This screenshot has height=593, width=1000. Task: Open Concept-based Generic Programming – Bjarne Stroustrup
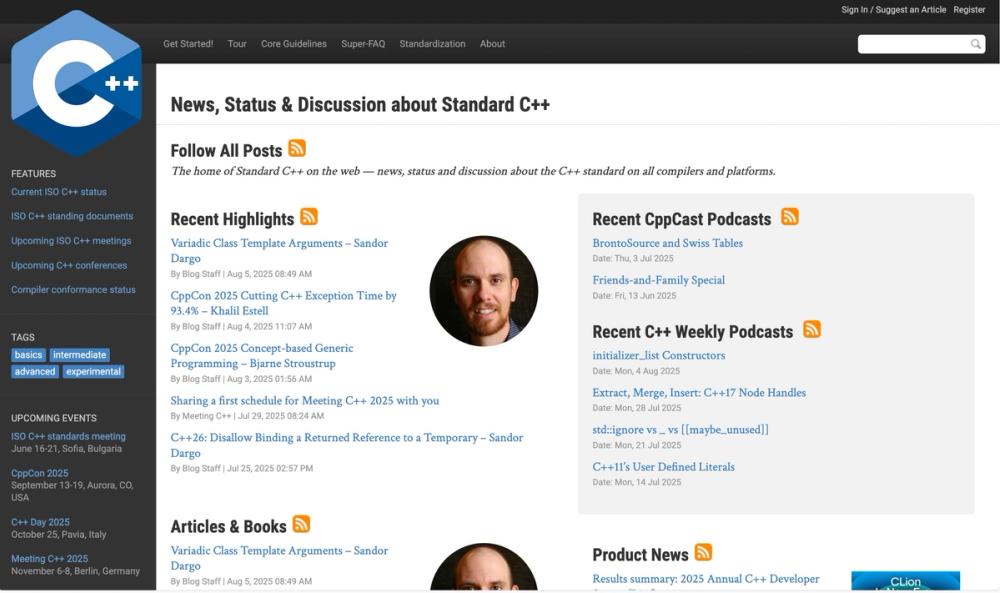click(261, 356)
